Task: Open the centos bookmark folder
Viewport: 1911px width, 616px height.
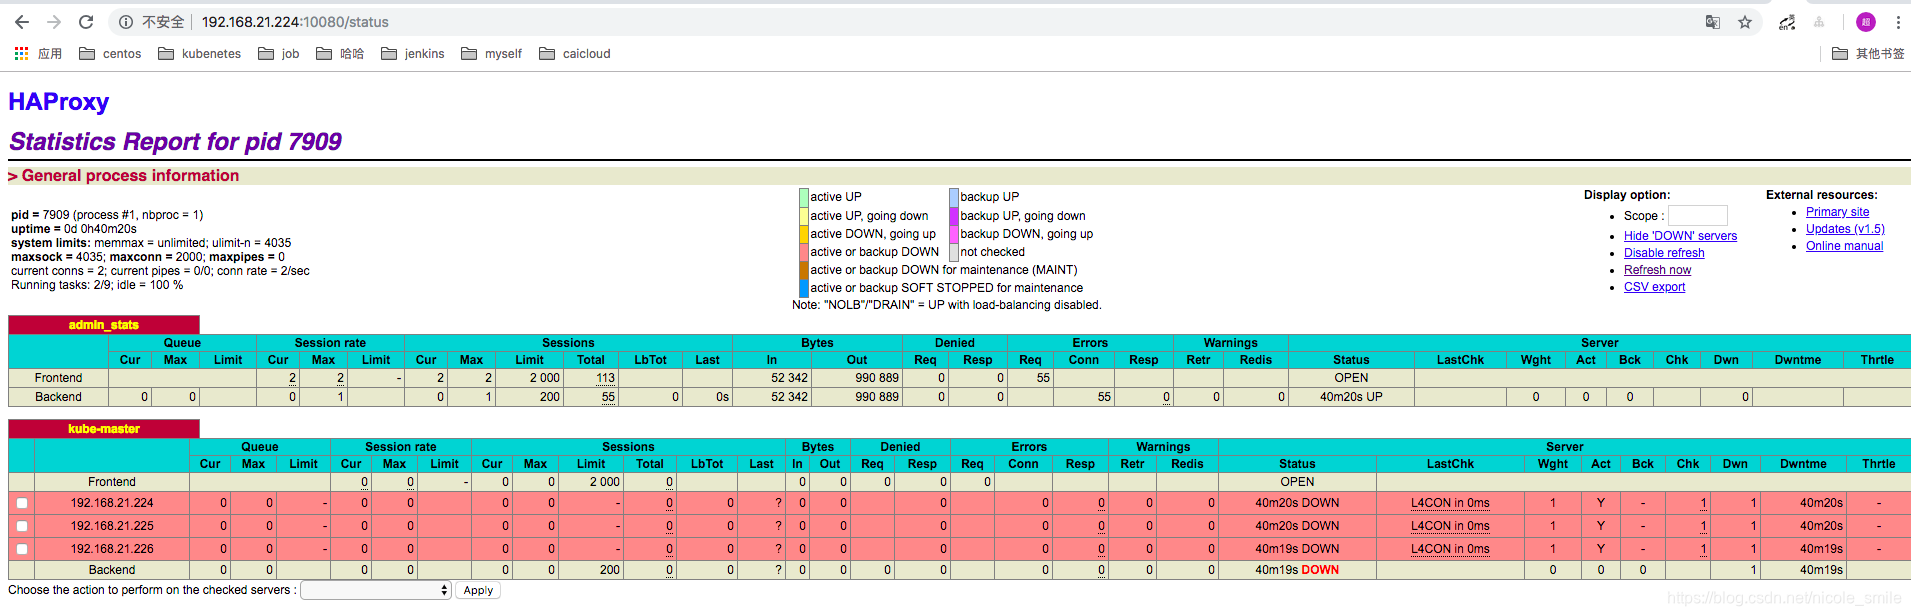Action: pyautogui.click(x=111, y=54)
